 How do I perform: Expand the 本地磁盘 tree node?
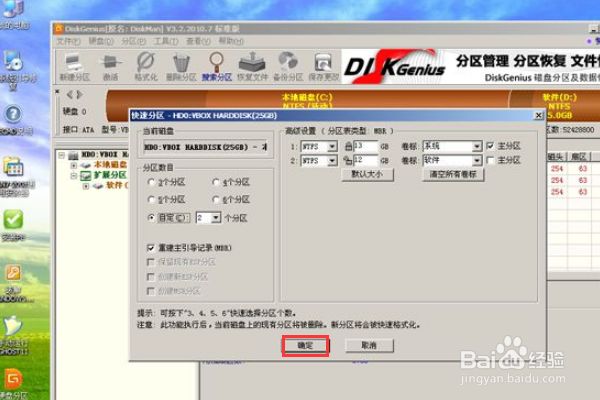click(74, 165)
